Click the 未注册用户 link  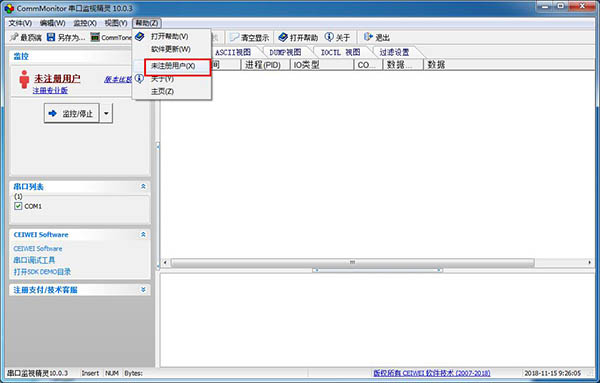pyautogui.click(x=57, y=78)
